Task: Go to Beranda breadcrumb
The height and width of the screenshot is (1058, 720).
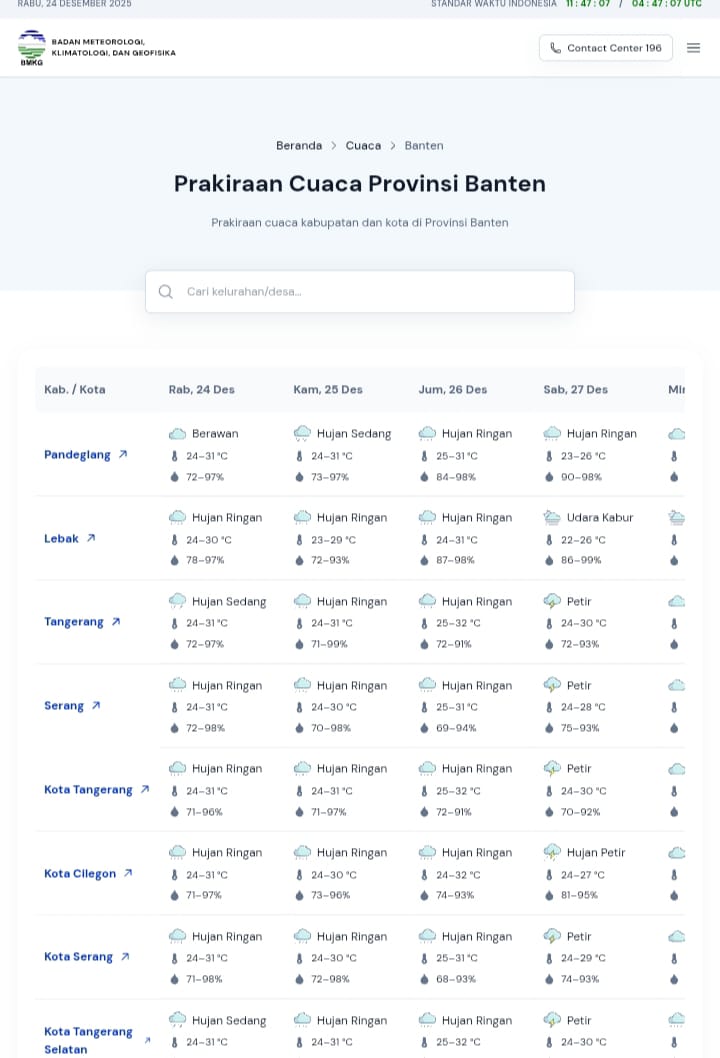Action: click(299, 146)
